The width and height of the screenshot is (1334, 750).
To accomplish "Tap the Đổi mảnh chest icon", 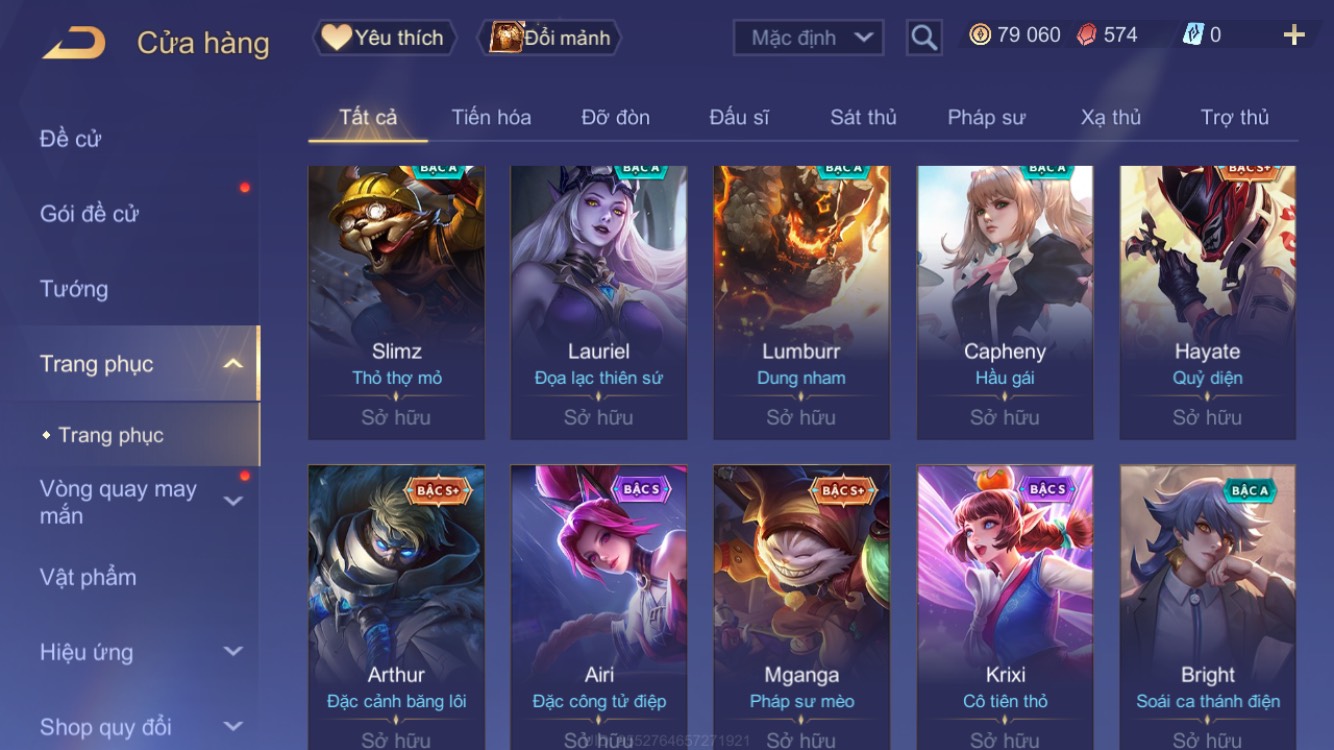I will [506, 37].
